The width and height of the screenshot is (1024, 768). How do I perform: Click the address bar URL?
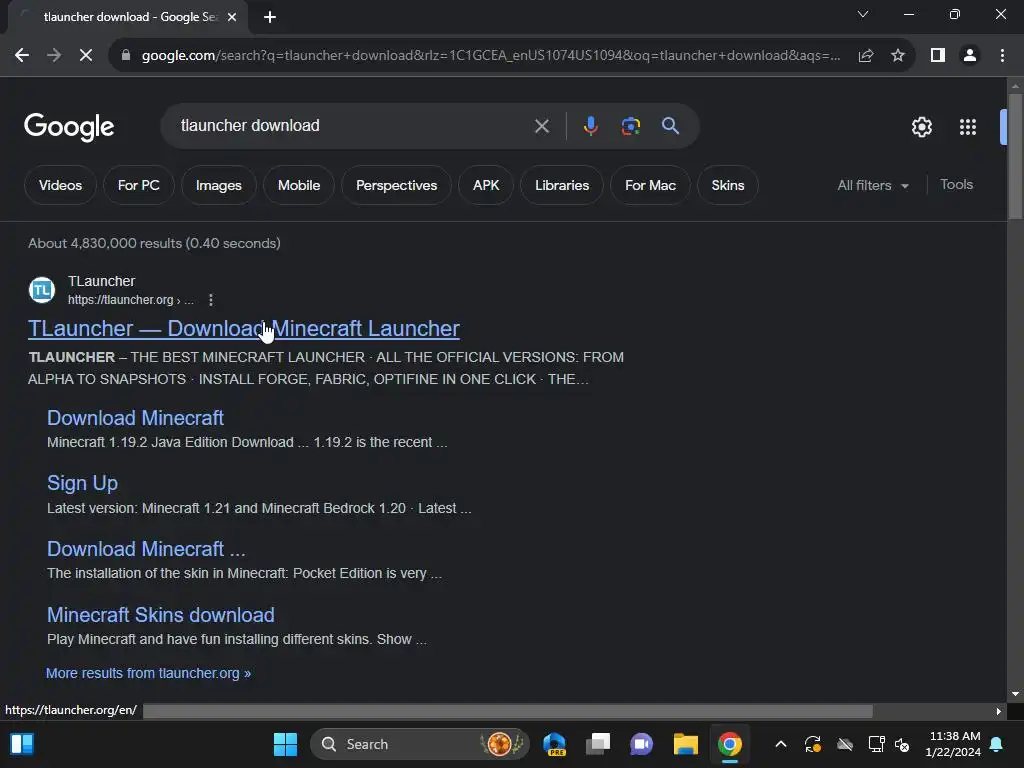[x=490, y=56]
